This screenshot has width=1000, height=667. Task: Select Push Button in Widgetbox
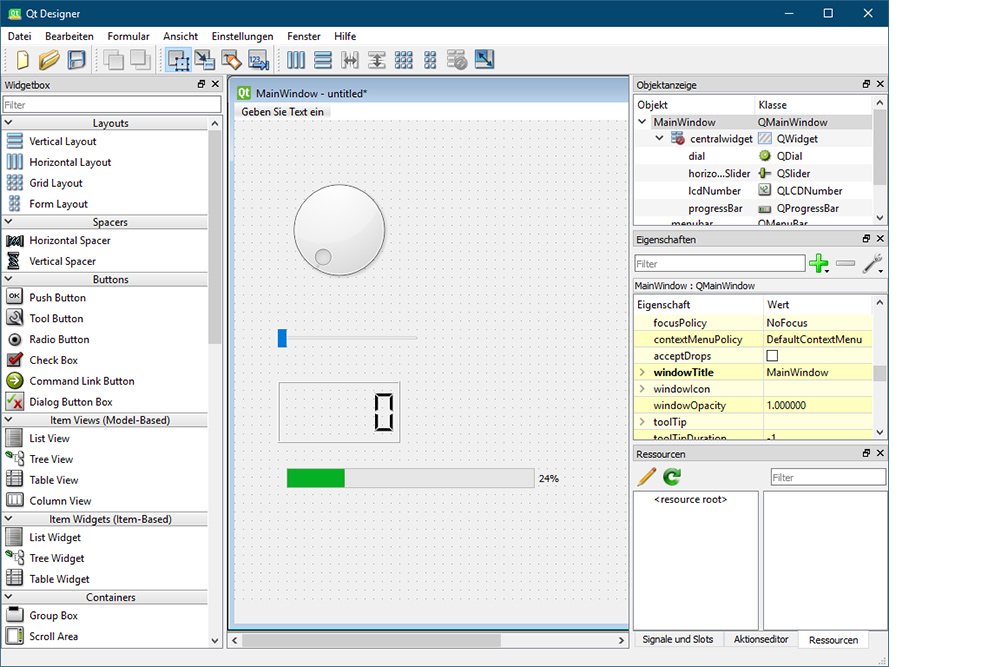click(x=57, y=297)
